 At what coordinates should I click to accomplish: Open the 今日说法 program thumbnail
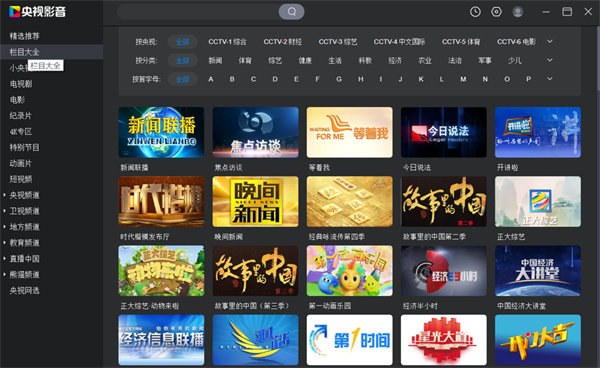[x=443, y=132]
